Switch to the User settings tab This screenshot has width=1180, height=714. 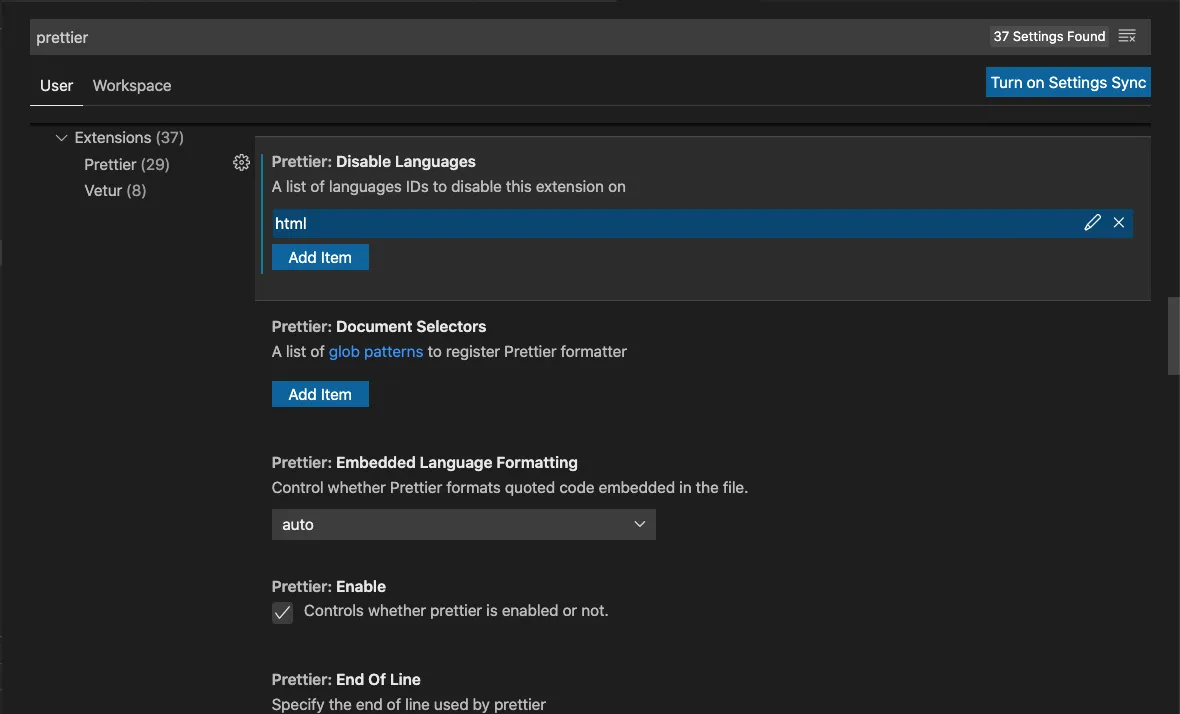(x=56, y=86)
